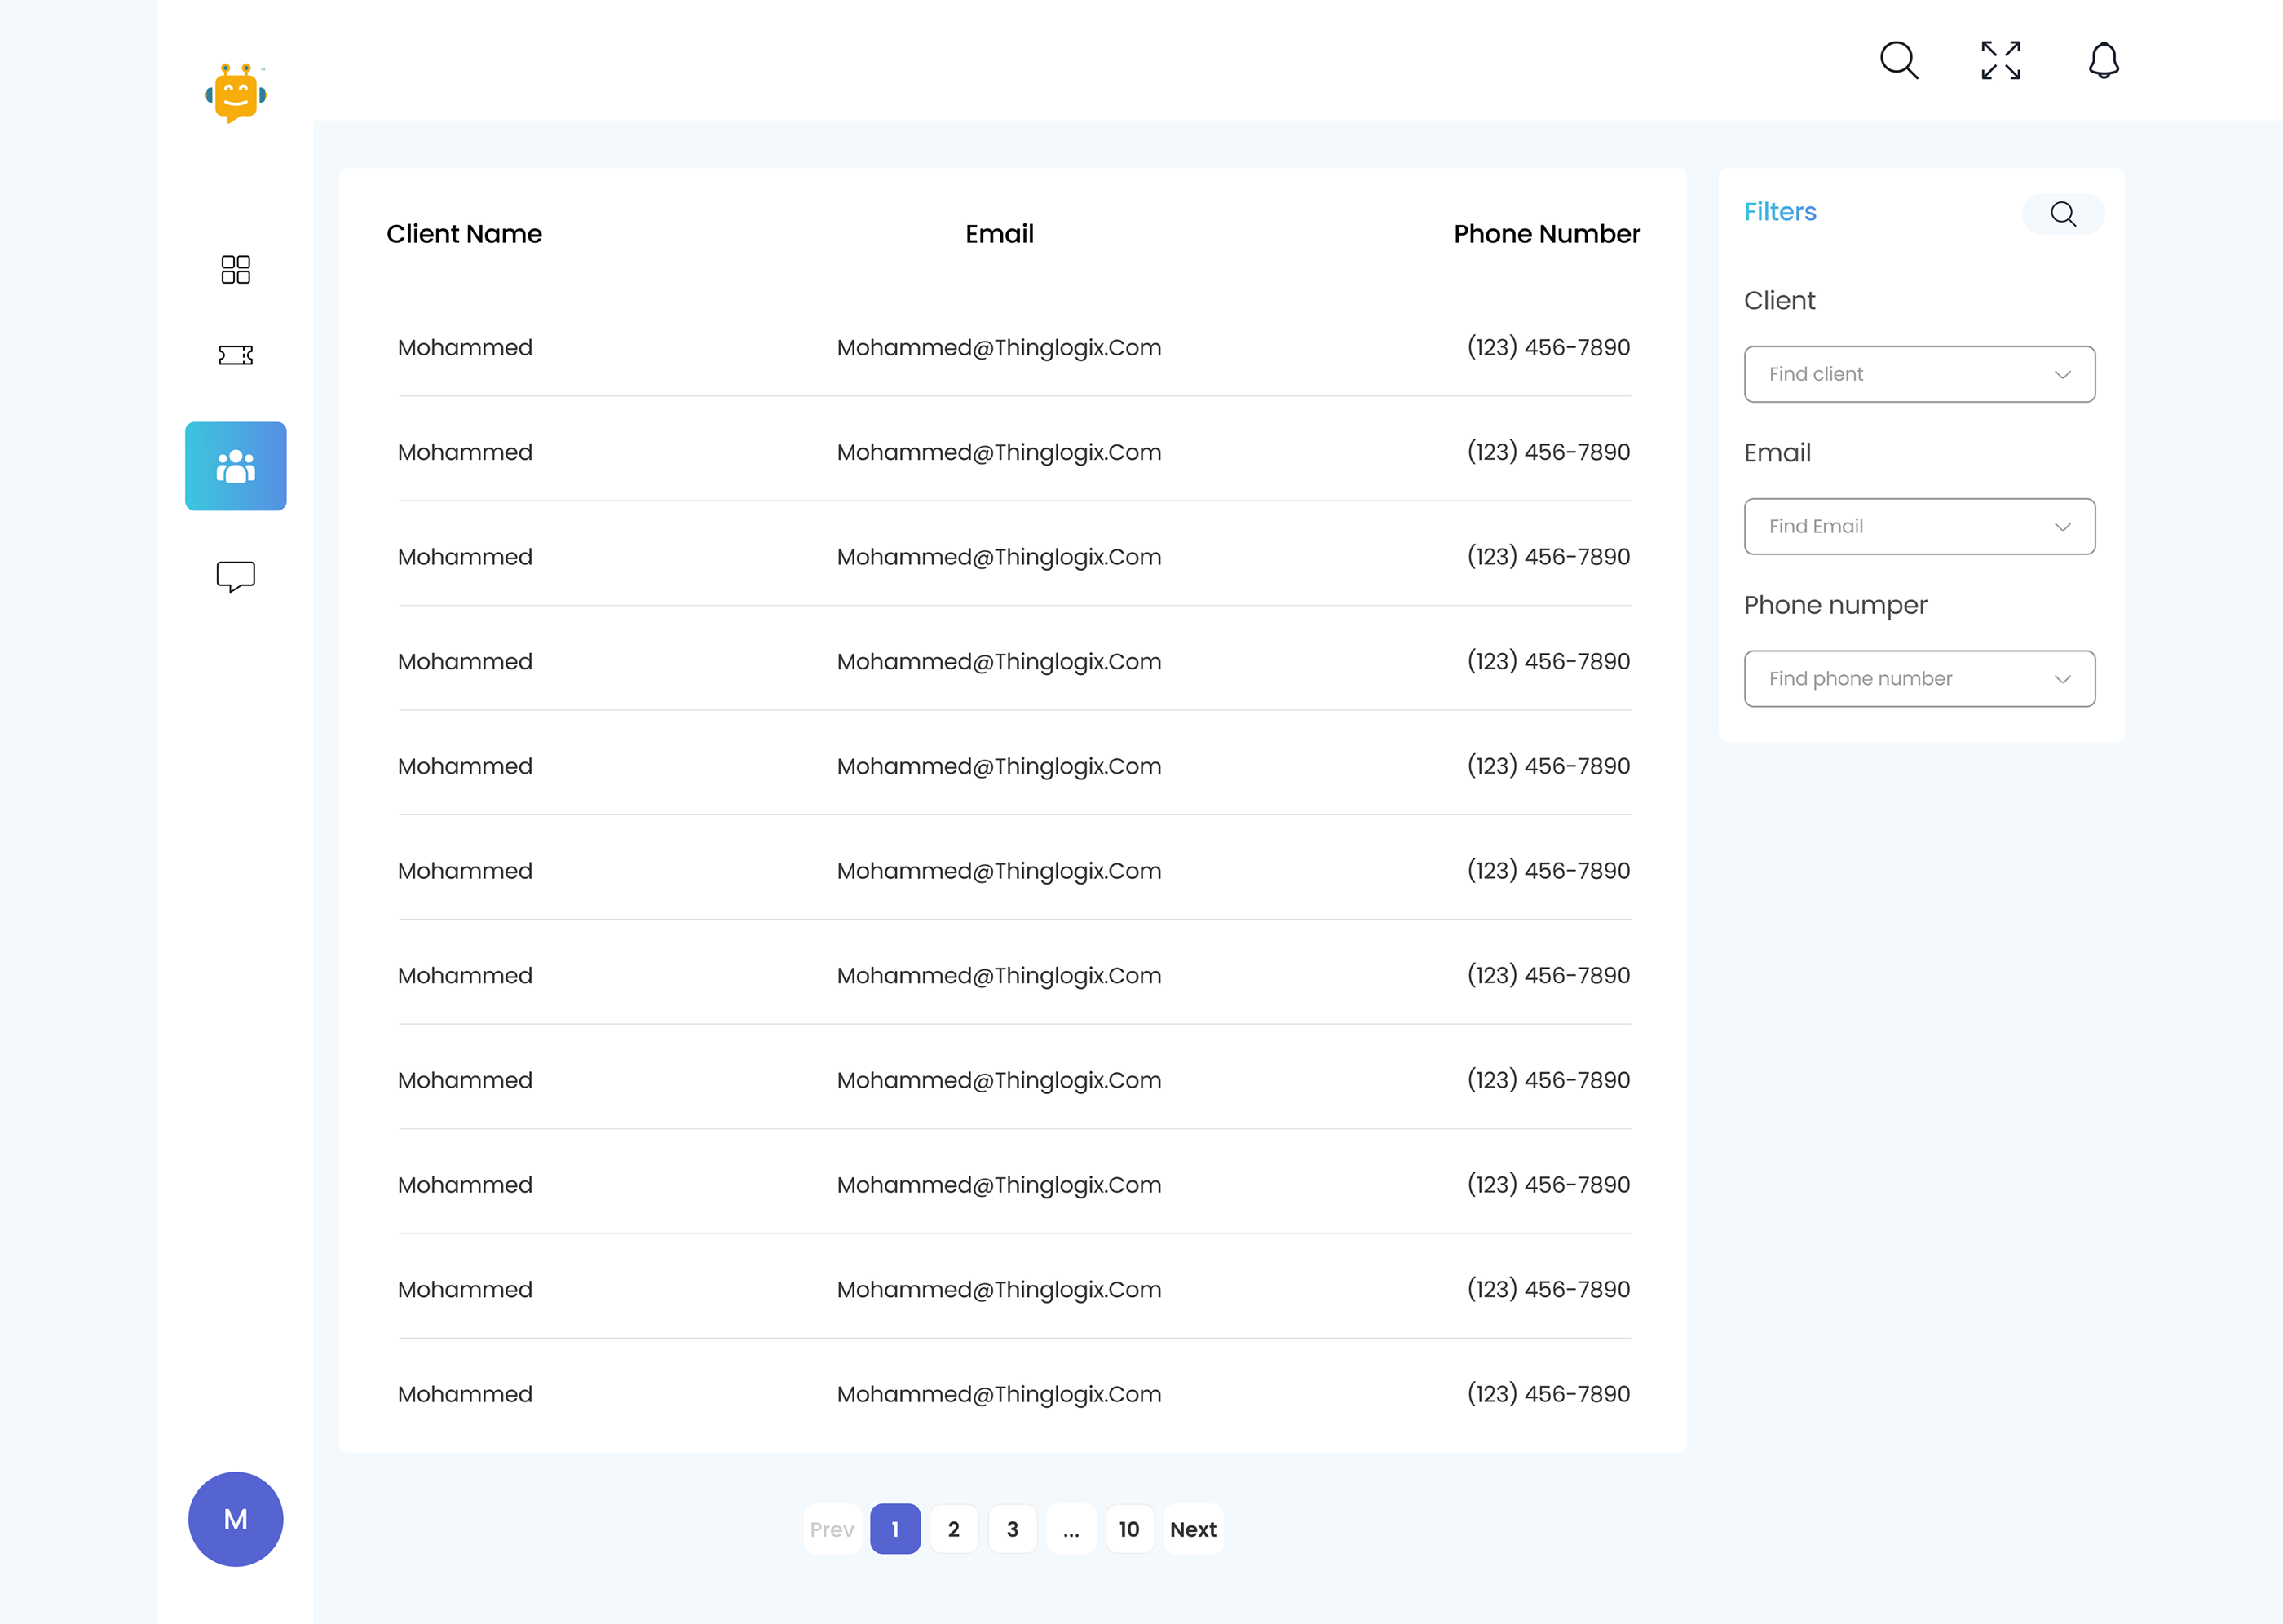This screenshot has width=2283, height=1624.
Task: Select page 10 in pagination
Action: [x=1129, y=1529]
